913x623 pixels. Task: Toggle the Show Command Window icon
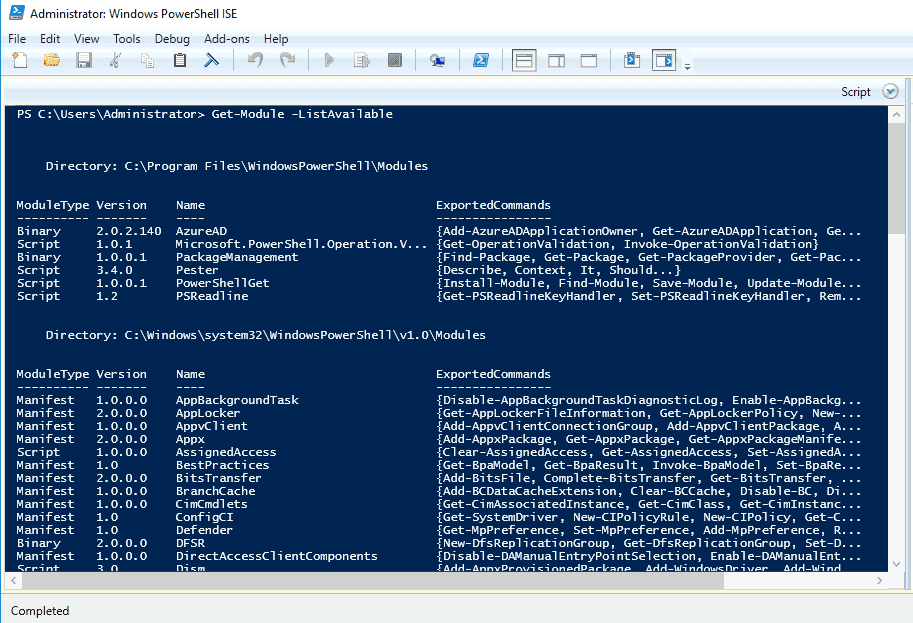pos(632,61)
